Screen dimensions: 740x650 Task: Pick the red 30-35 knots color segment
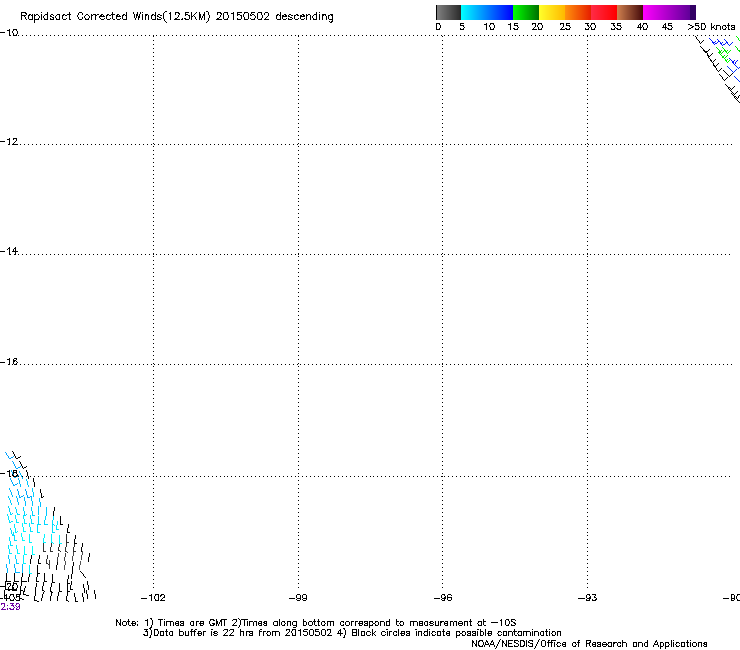tap(604, 12)
